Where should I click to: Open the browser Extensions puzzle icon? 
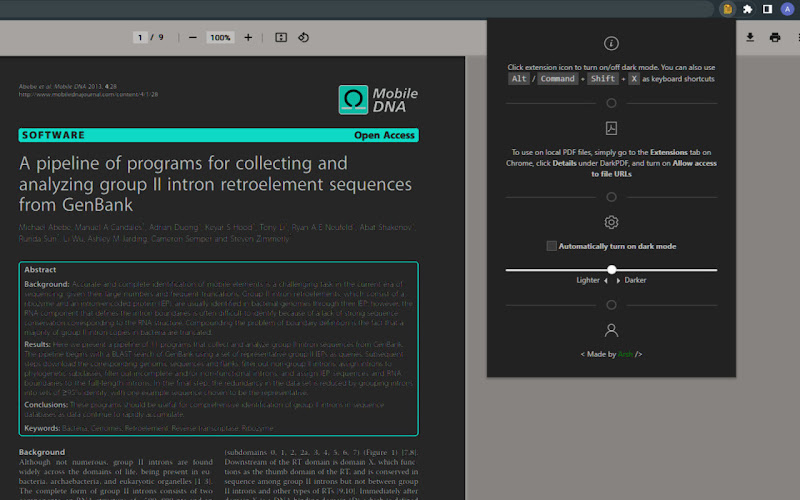(x=747, y=9)
